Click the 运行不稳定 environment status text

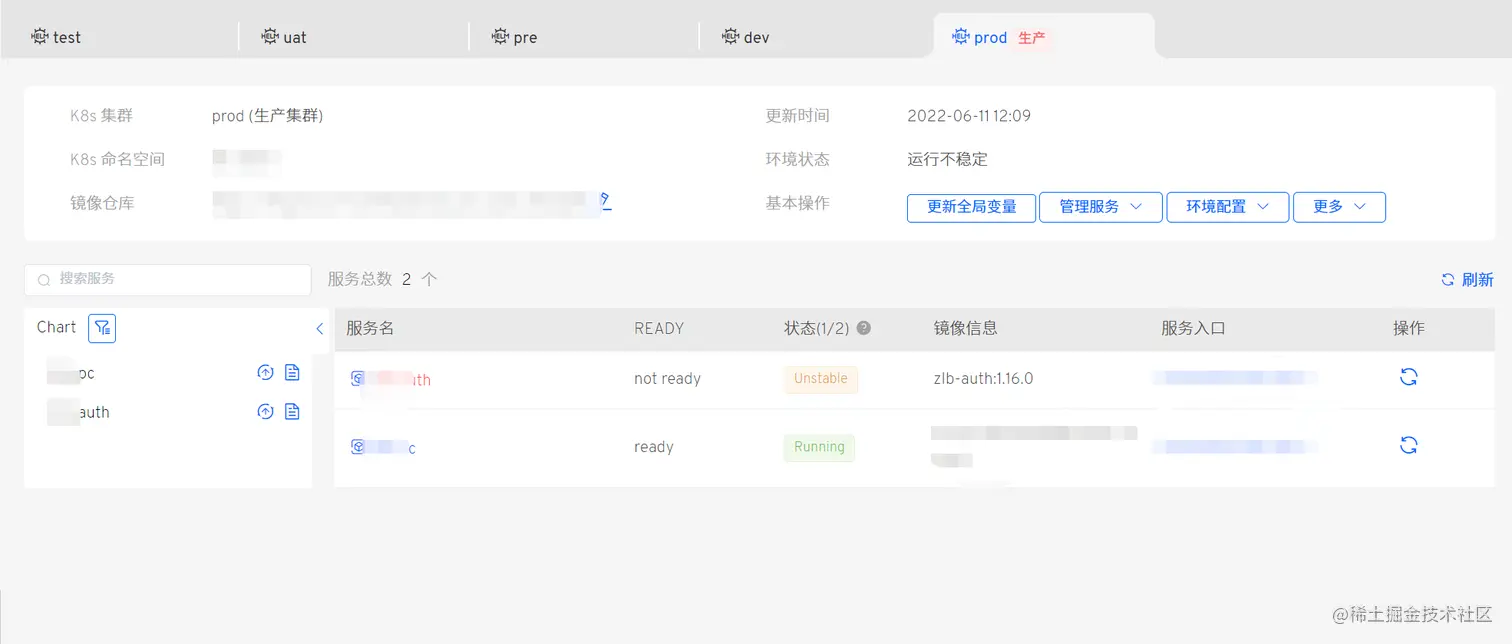pos(947,159)
